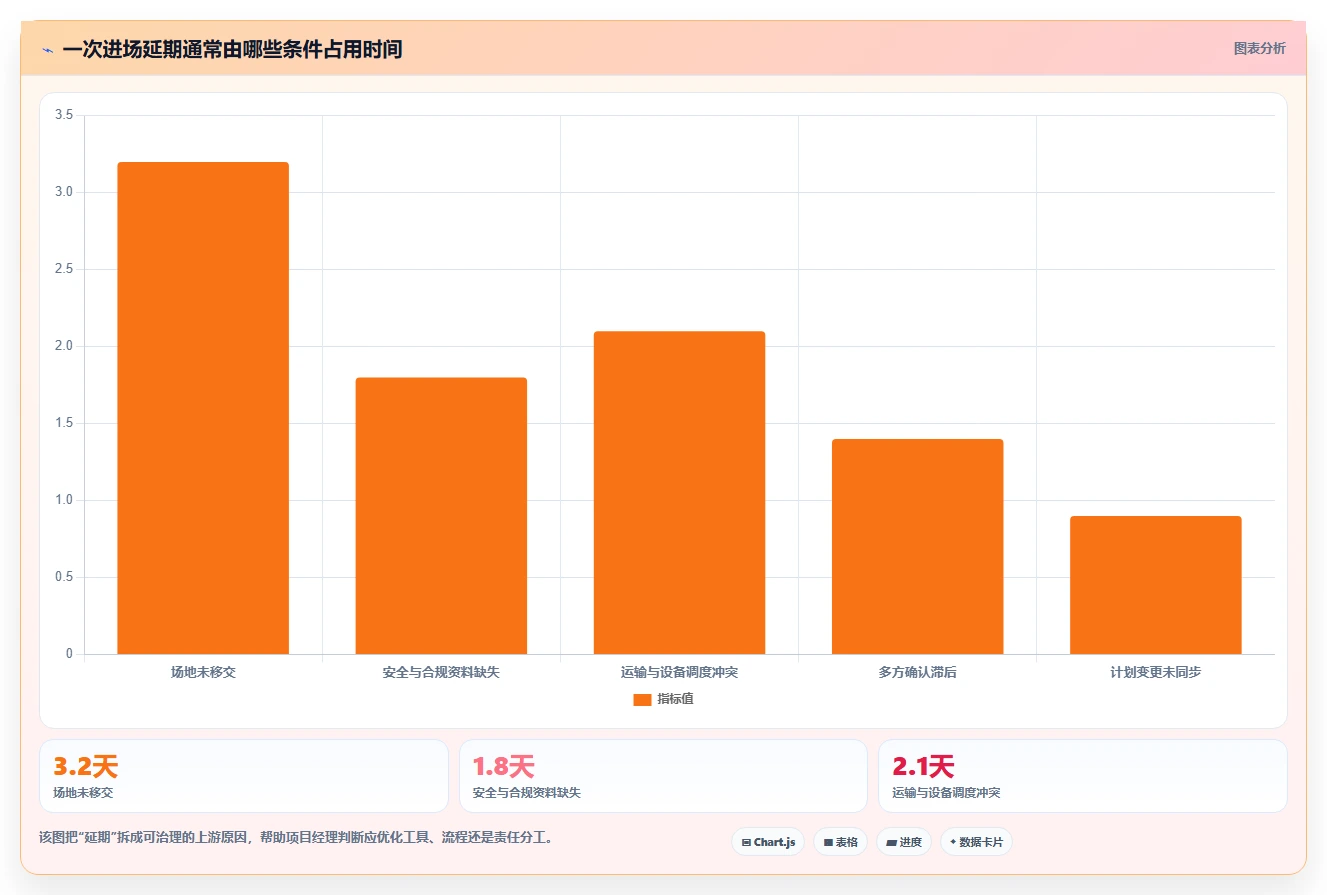Click the title 一次进场延期通常由哪些条件占用时间
Image resolution: width=1327 pixels, height=895 pixels.
pyautogui.click(x=232, y=50)
